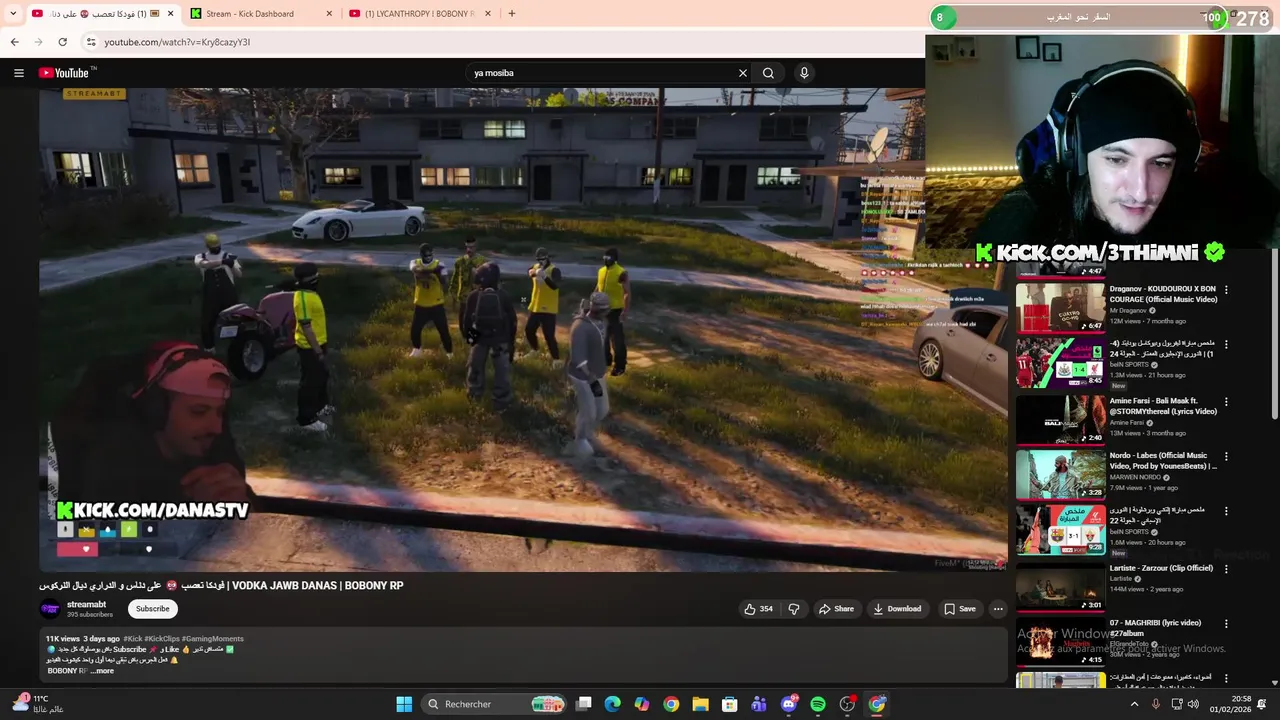Open options for Lartiste Zarzour video
The width and height of the screenshot is (1280, 720).
click(x=1226, y=569)
